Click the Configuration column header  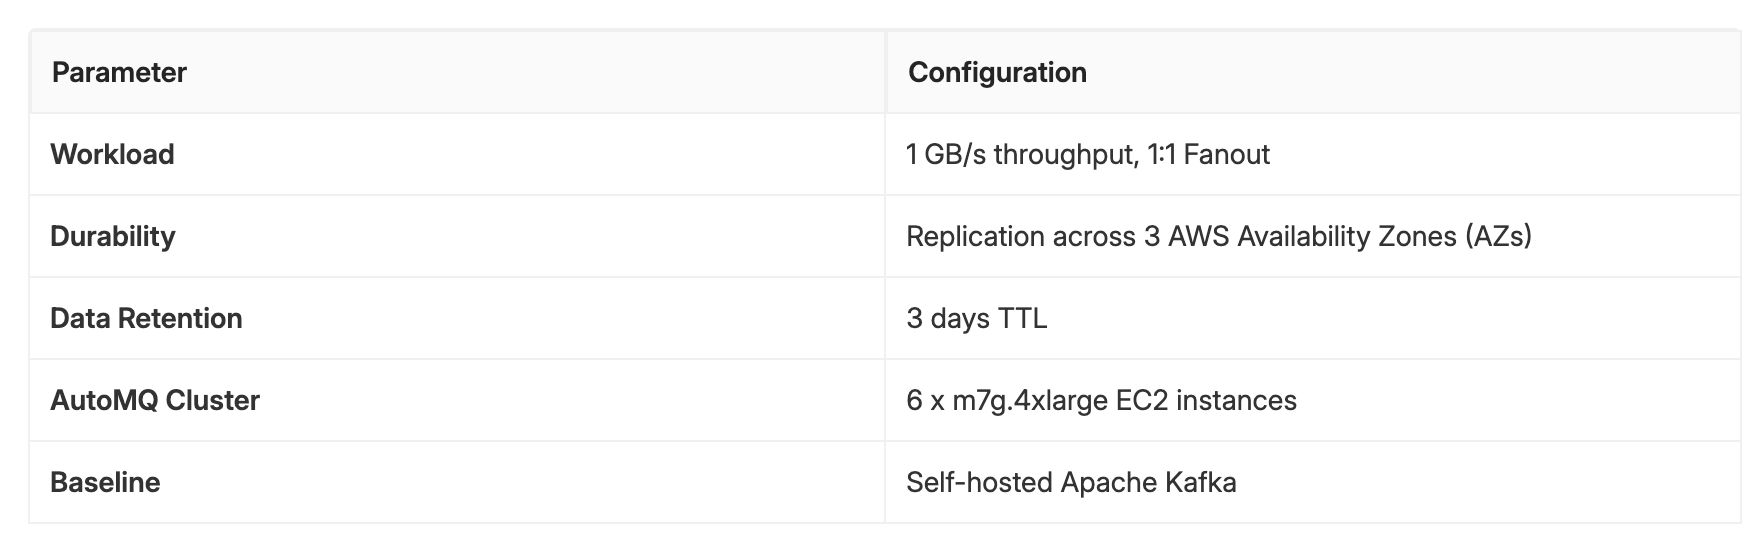(x=997, y=73)
